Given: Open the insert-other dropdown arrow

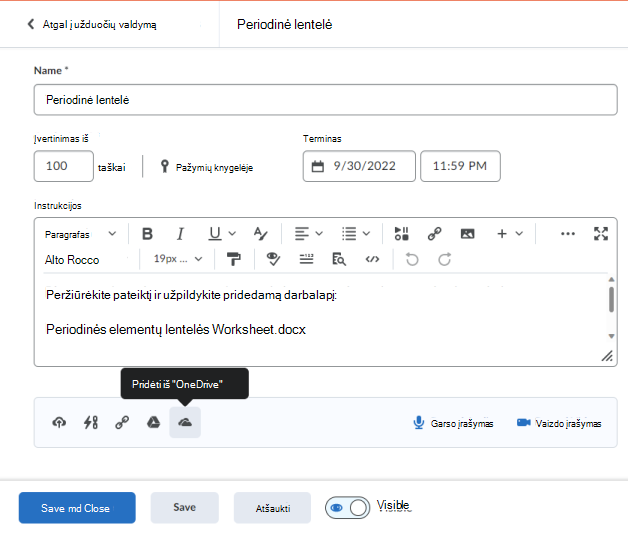Looking at the screenshot, I should point(519,234).
